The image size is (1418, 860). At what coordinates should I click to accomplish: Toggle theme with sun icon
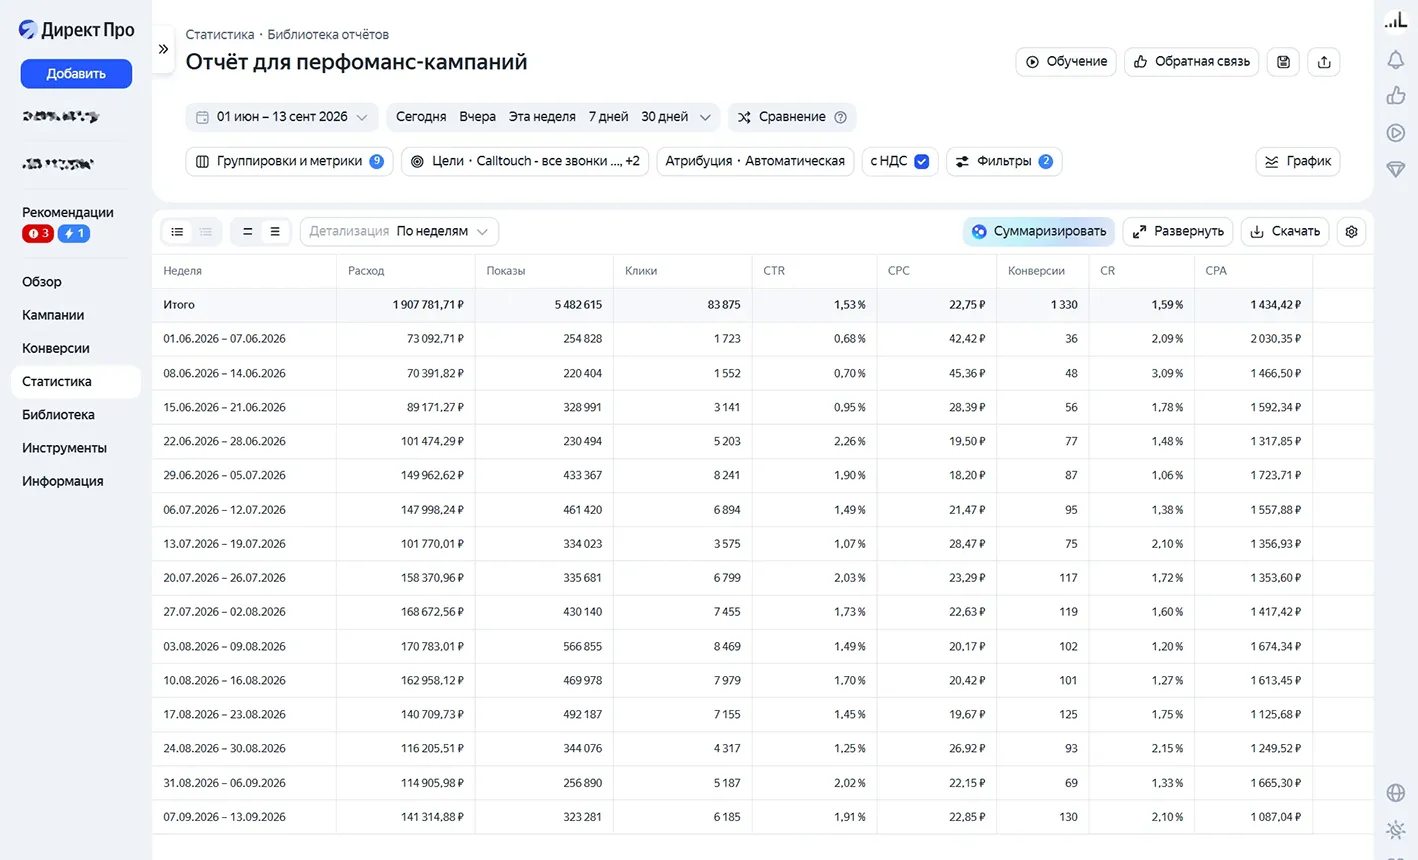[1396, 830]
